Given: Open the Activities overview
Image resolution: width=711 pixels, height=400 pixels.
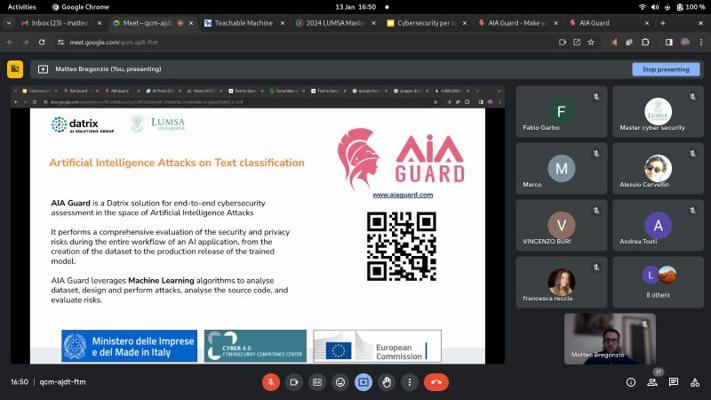Looking at the screenshot, I should pos(22,7).
